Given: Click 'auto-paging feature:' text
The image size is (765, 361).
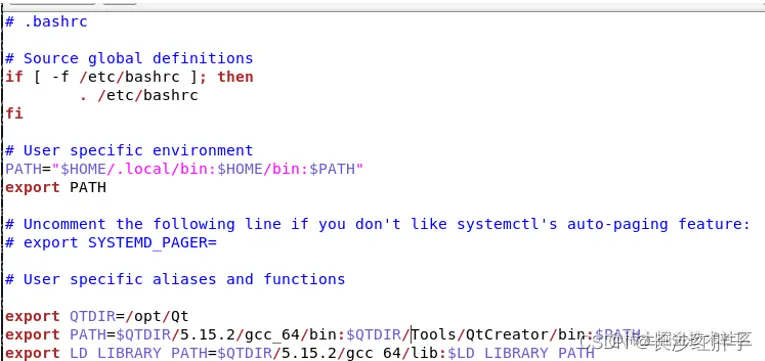Looking at the screenshot, I should coord(658,224).
